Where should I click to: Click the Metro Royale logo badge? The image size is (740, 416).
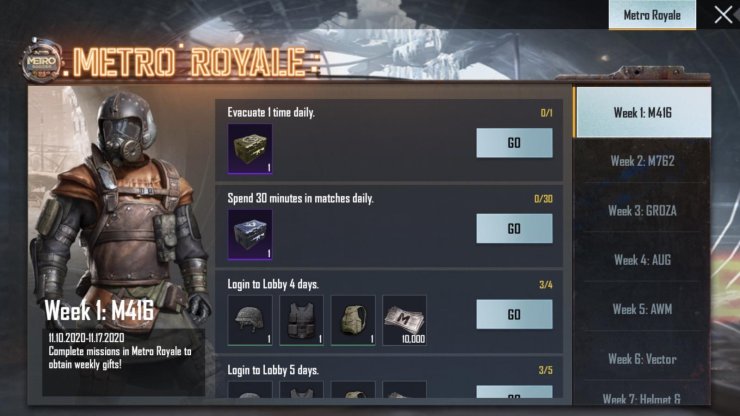click(x=41, y=61)
